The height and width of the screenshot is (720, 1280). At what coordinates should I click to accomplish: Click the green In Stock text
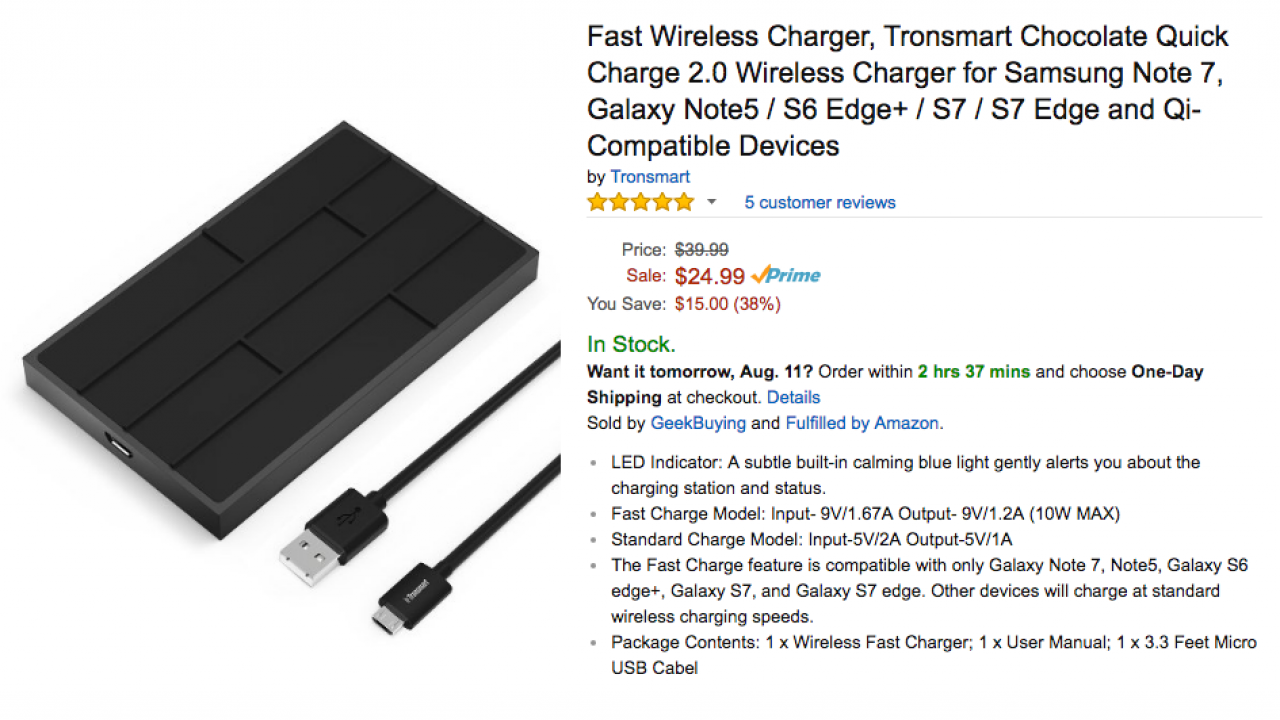[x=631, y=345]
